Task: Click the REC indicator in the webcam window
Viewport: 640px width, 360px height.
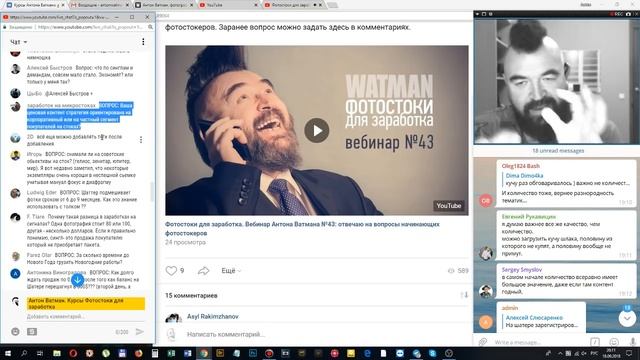Action: [x=616, y=14]
